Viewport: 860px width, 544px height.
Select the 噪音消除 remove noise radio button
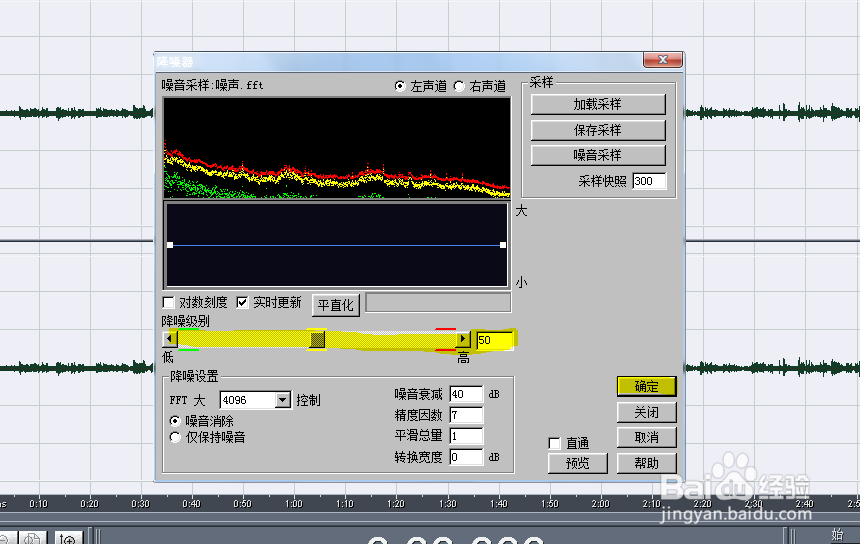175,421
